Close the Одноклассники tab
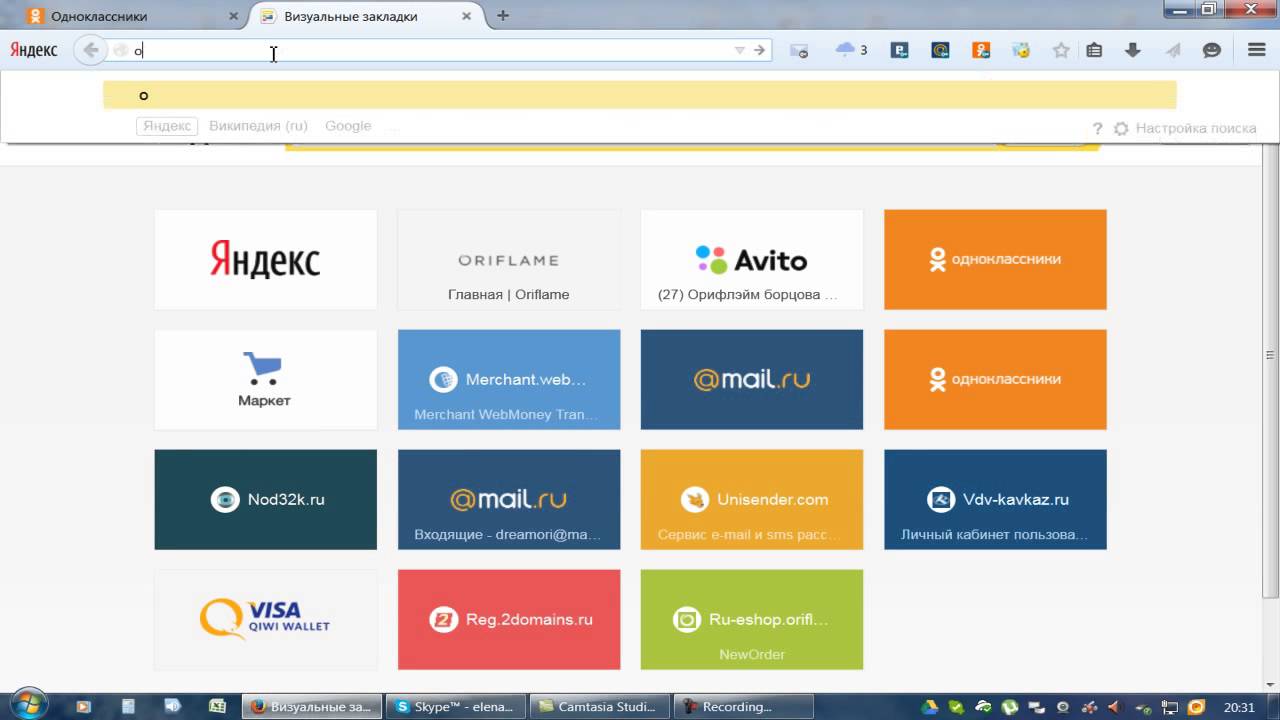 [234, 16]
